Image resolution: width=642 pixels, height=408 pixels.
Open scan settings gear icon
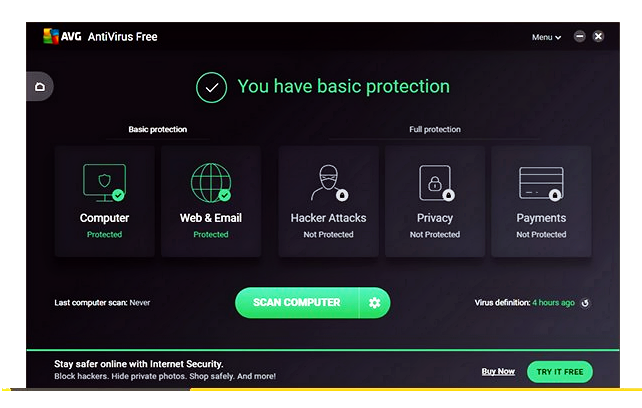click(374, 303)
